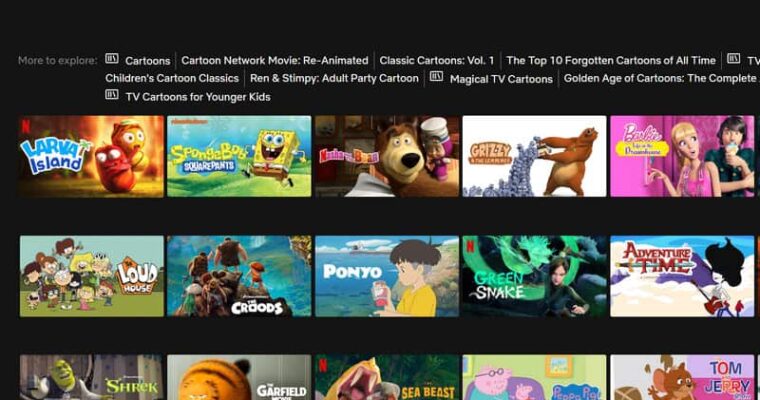The height and width of the screenshot is (400, 760).
Task: Open the SpongeBob SquarePants title card
Action: [239, 156]
